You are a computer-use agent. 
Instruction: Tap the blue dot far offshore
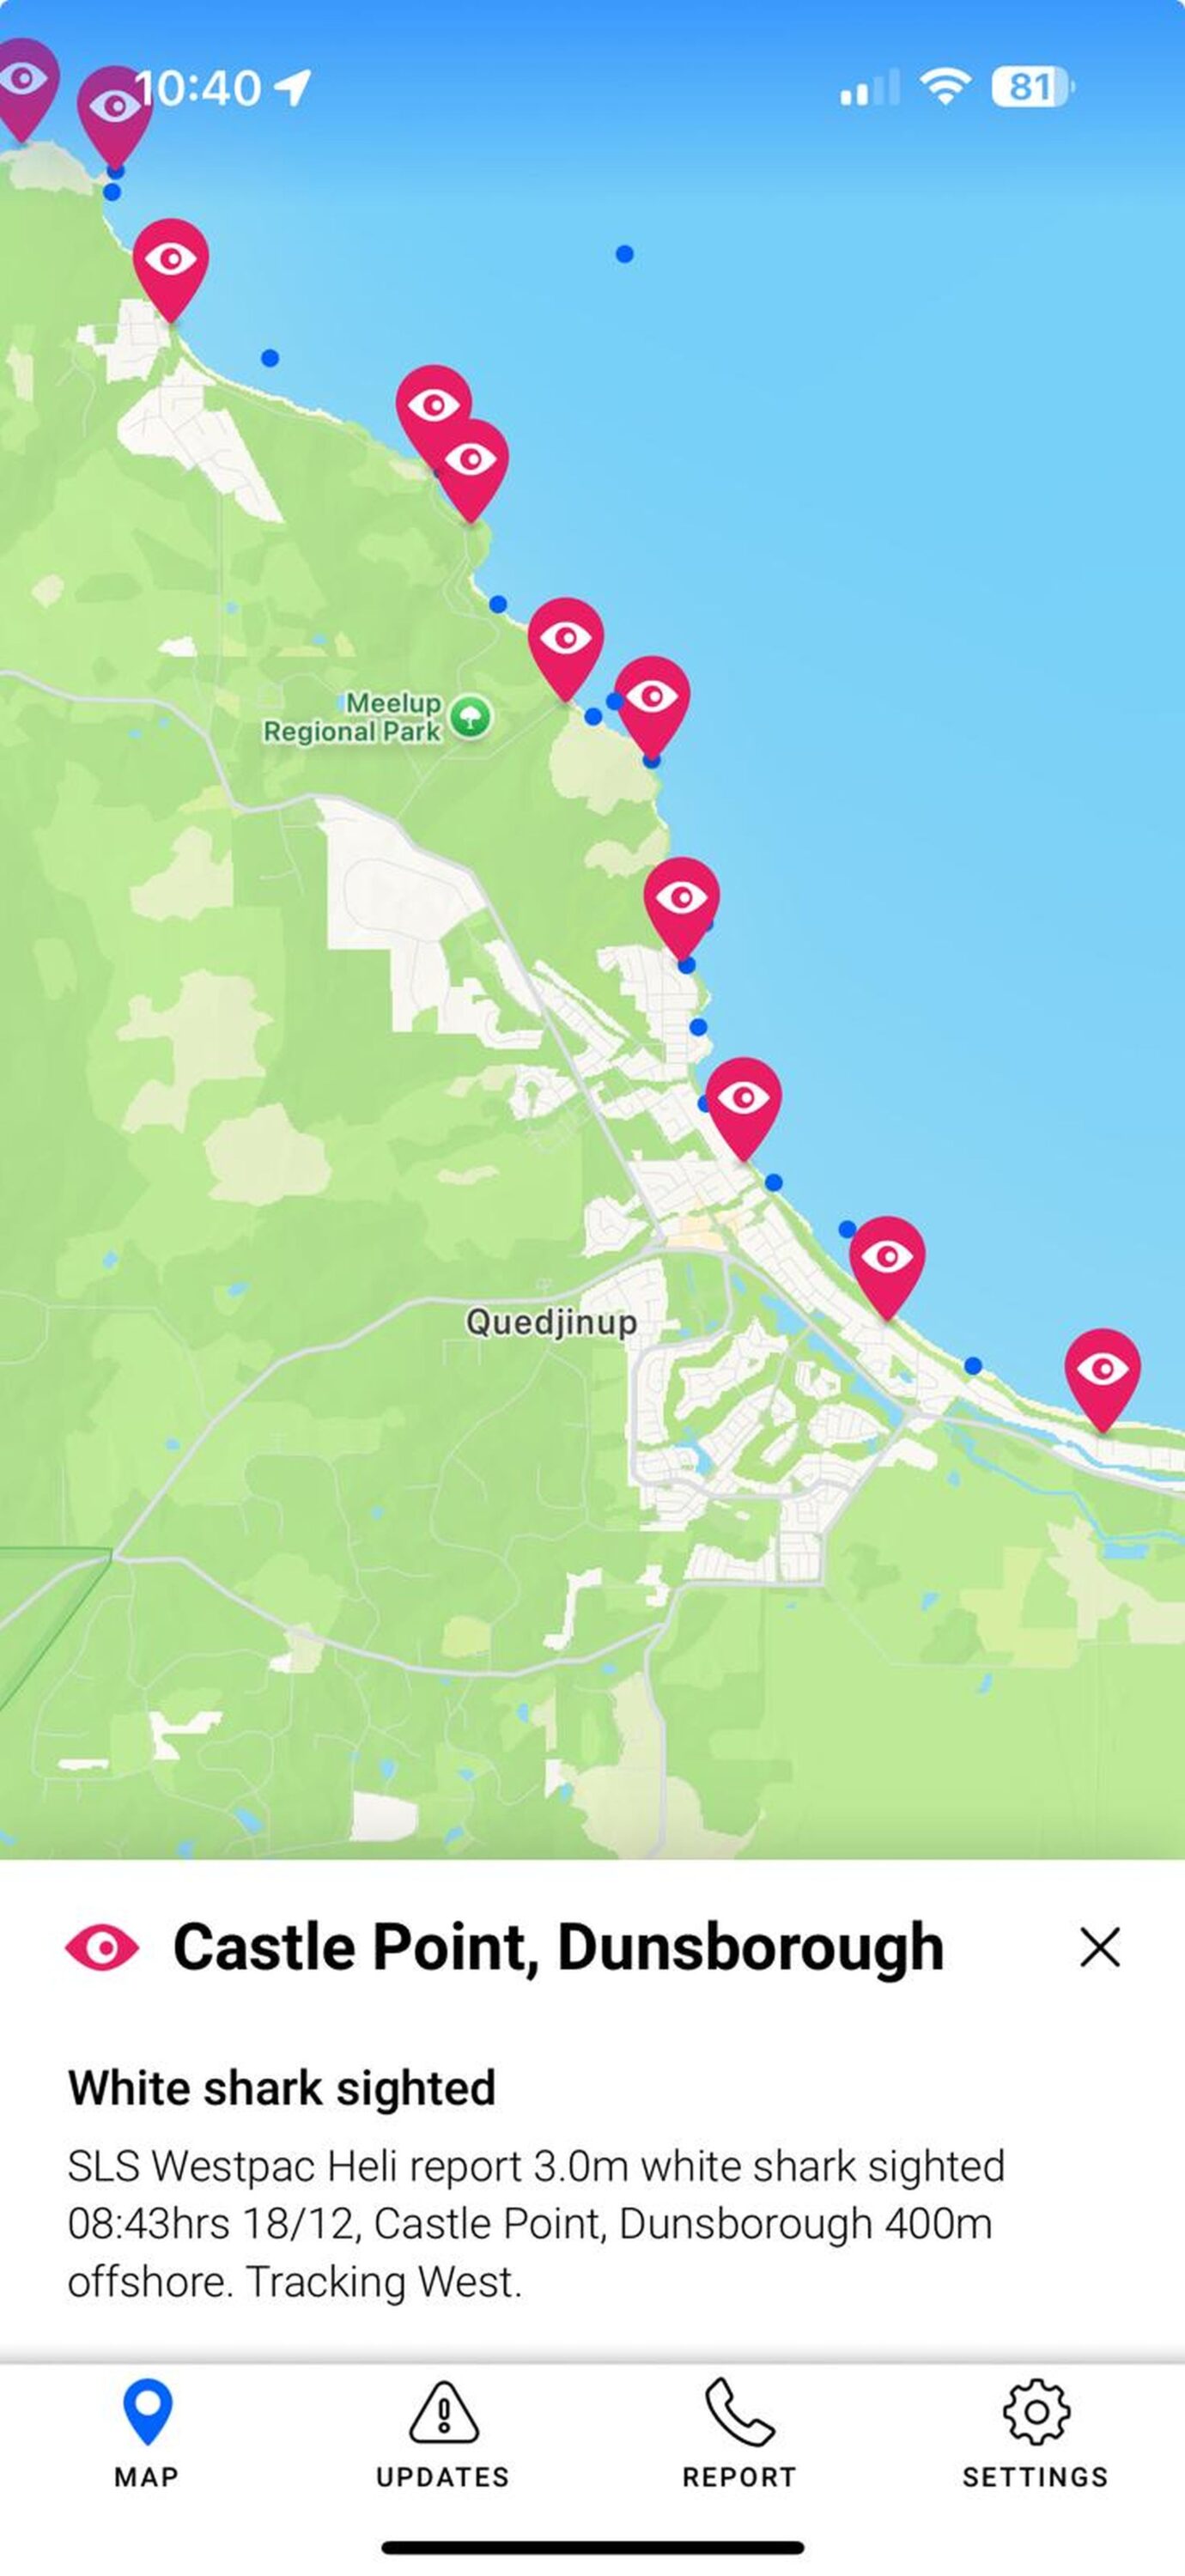[x=624, y=254]
